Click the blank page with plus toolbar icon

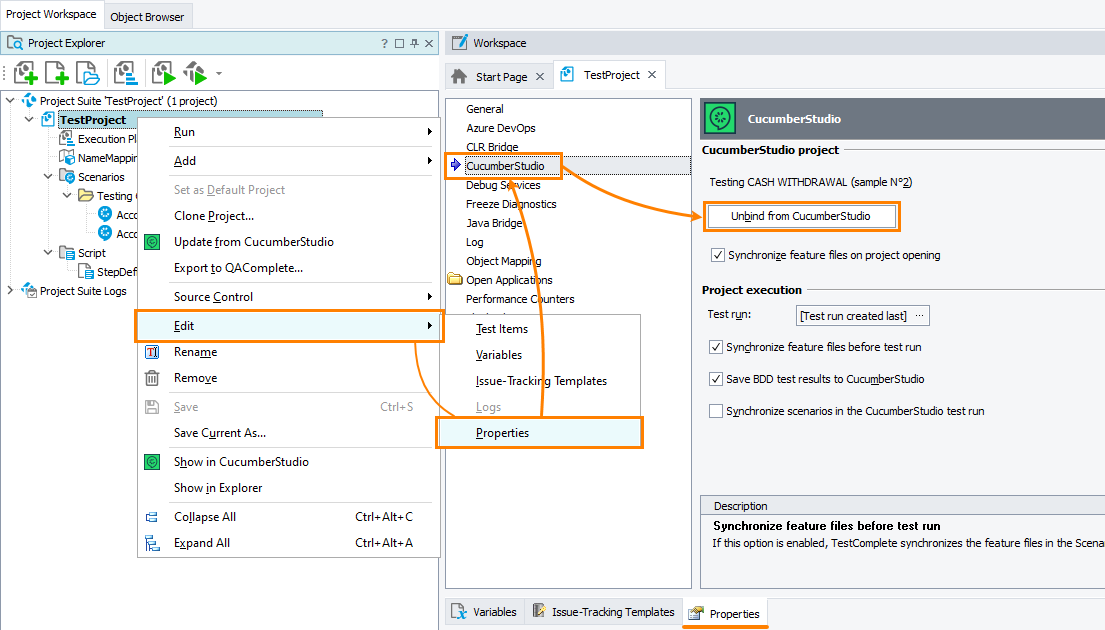[x=57, y=73]
